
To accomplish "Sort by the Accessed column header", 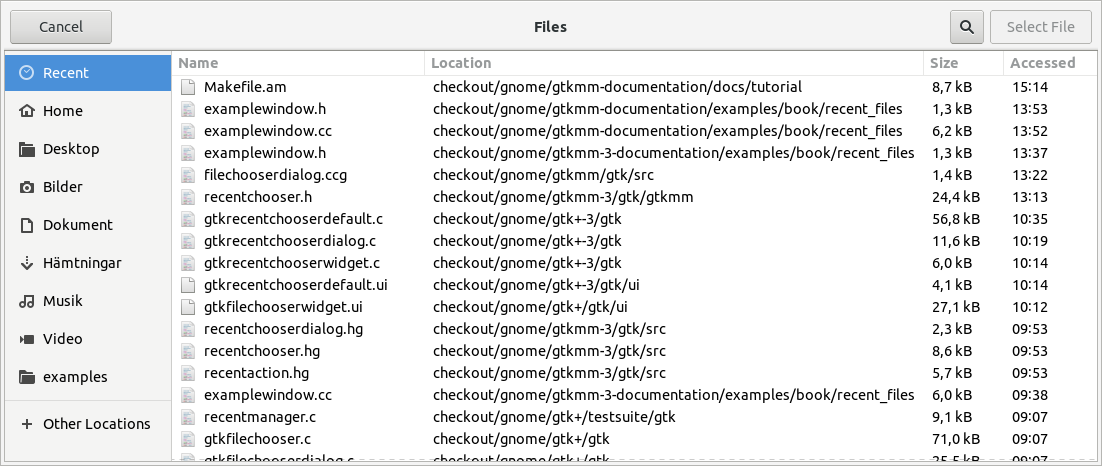I will tap(1042, 63).
